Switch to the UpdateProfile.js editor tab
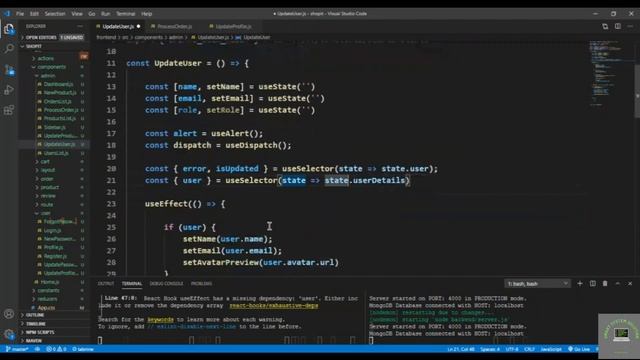Viewport: 640px width, 360px height. 233,26
